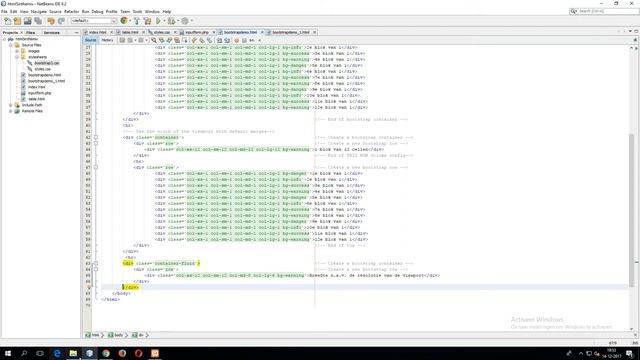The width and height of the screenshot is (640, 360).
Task: Click the Save All toolbar icon
Action: [x=38, y=21]
